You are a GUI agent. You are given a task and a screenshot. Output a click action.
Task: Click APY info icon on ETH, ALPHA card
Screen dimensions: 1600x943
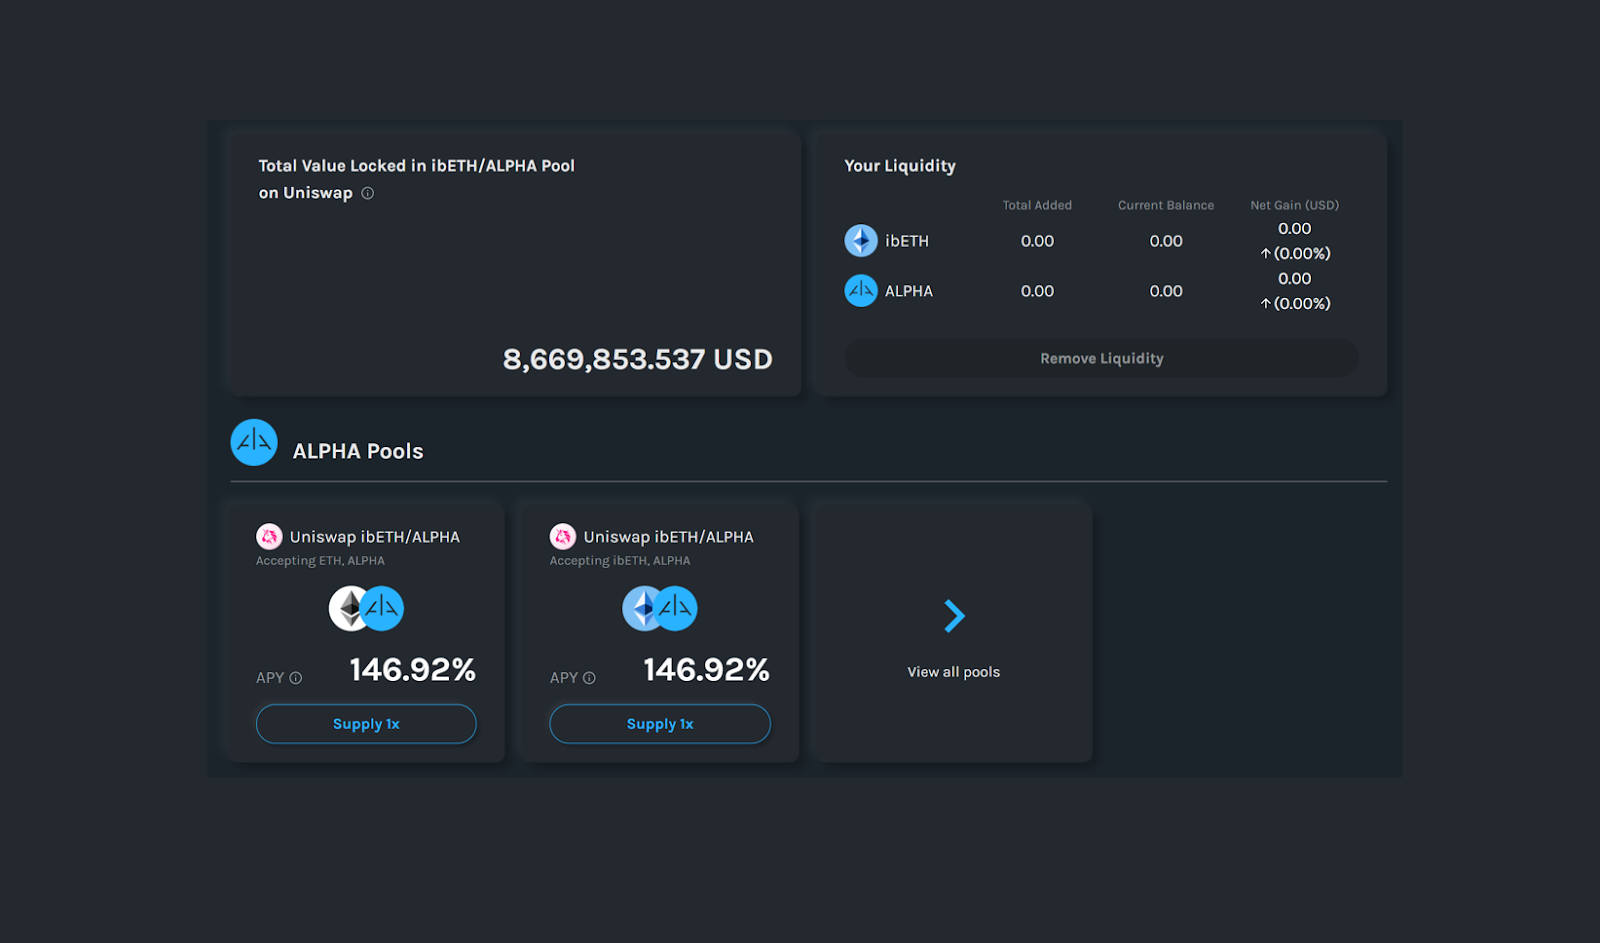(x=295, y=678)
